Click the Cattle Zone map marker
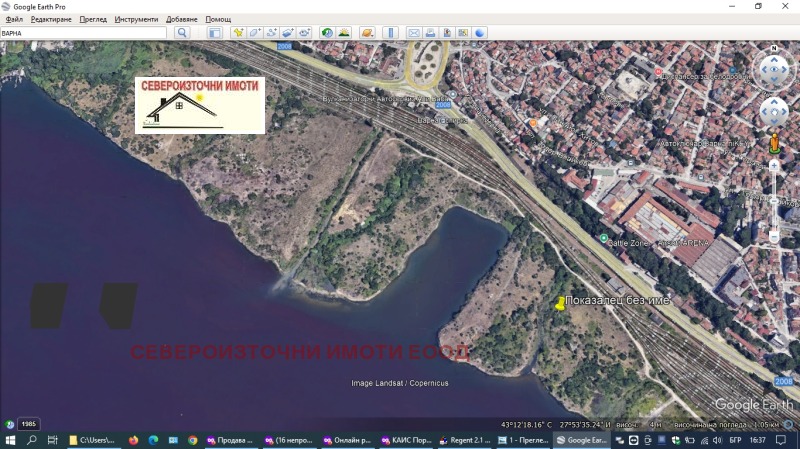 pyautogui.click(x=604, y=238)
